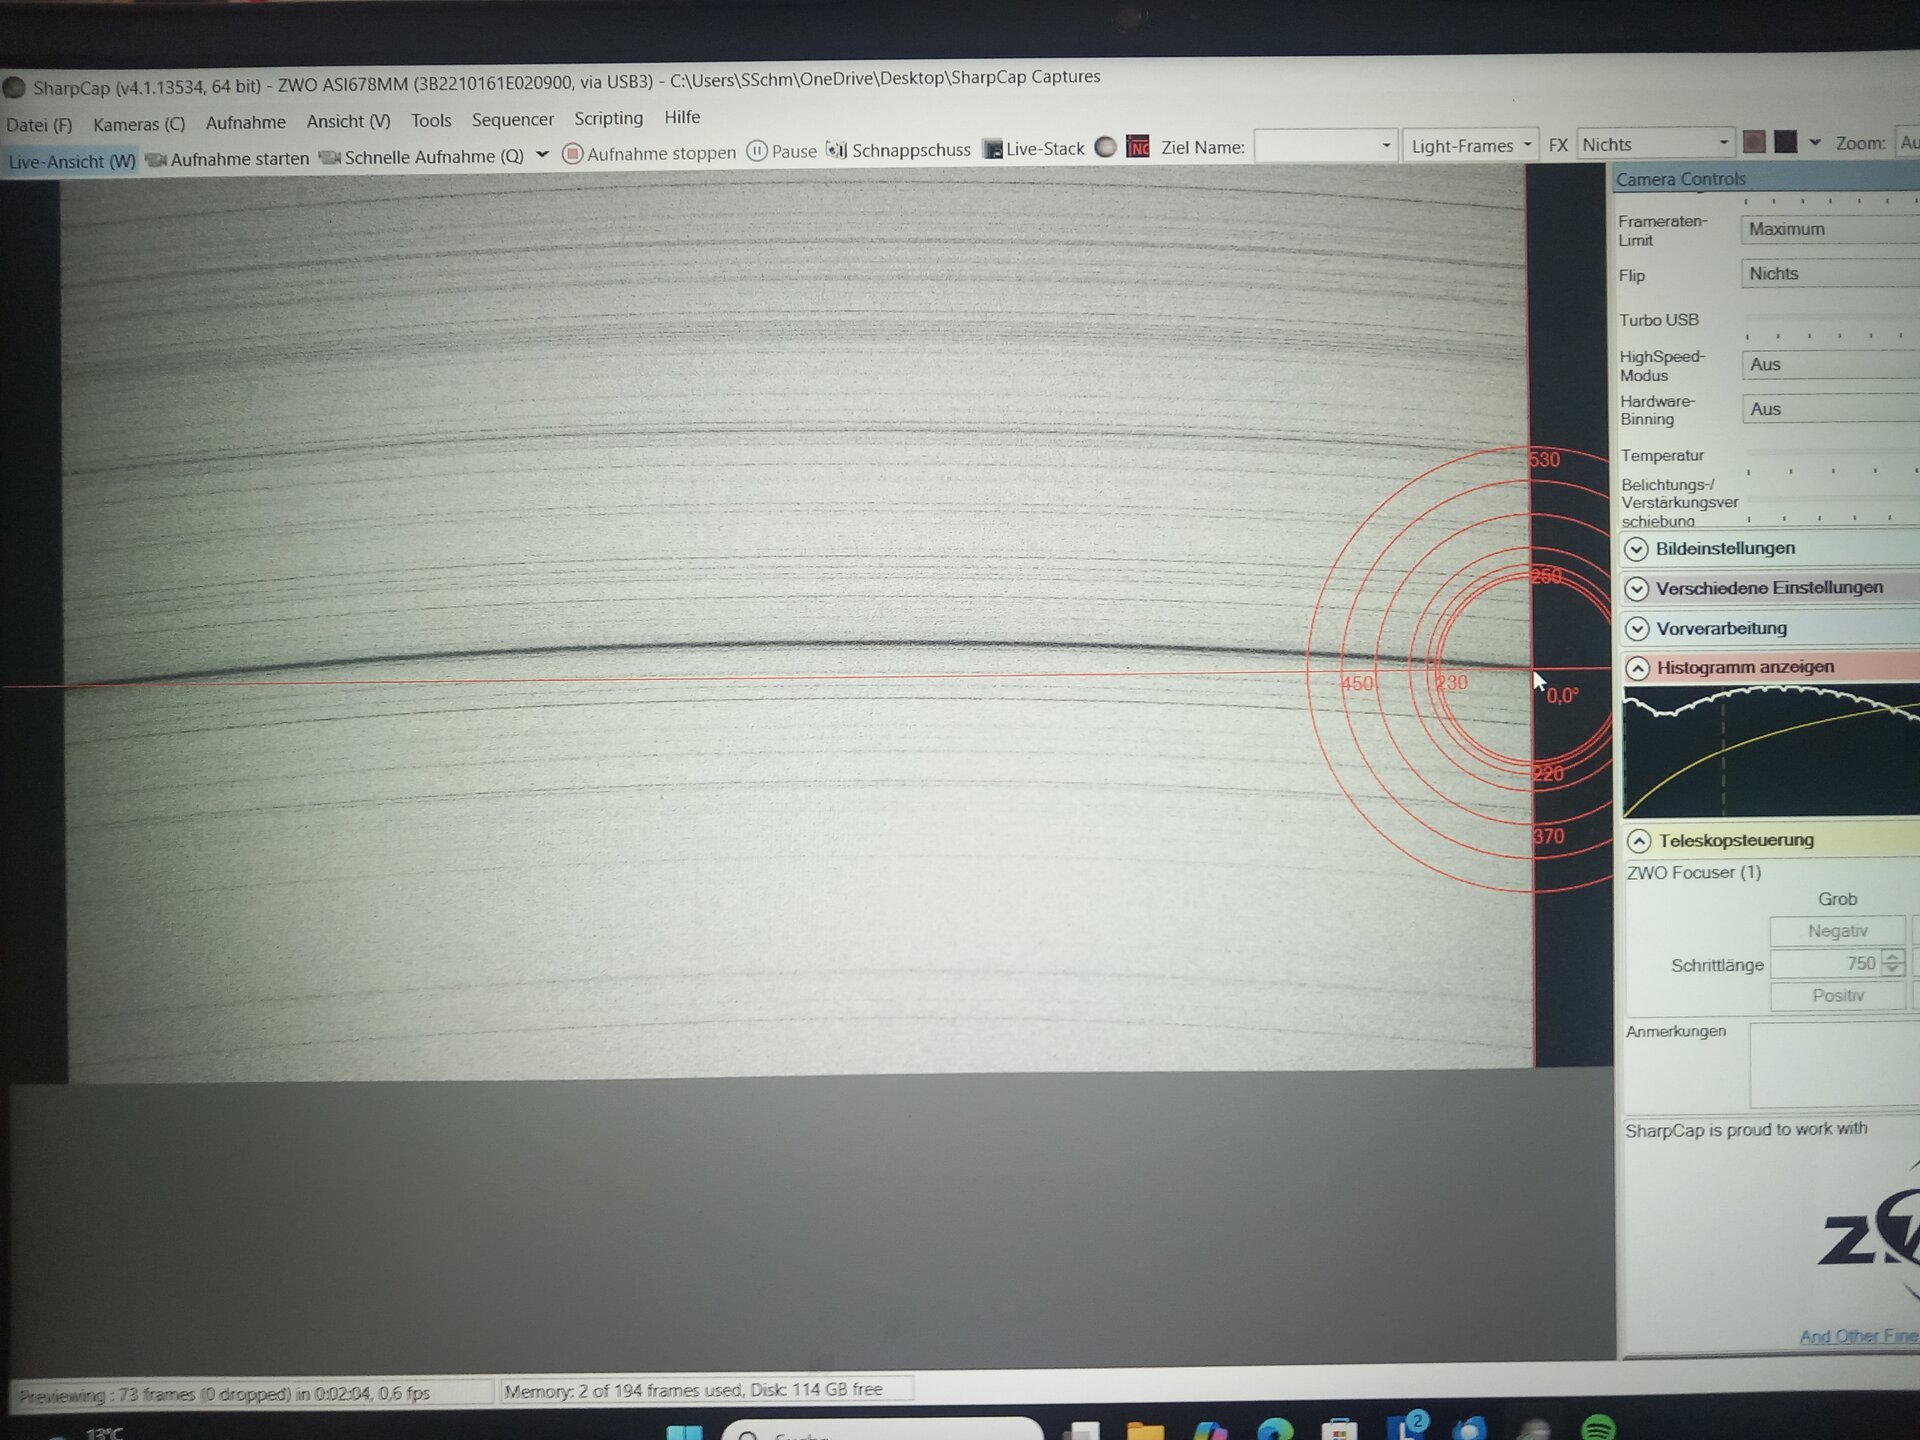Open the Kameras (C) menu
This screenshot has height=1440, width=1920.
coord(139,124)
